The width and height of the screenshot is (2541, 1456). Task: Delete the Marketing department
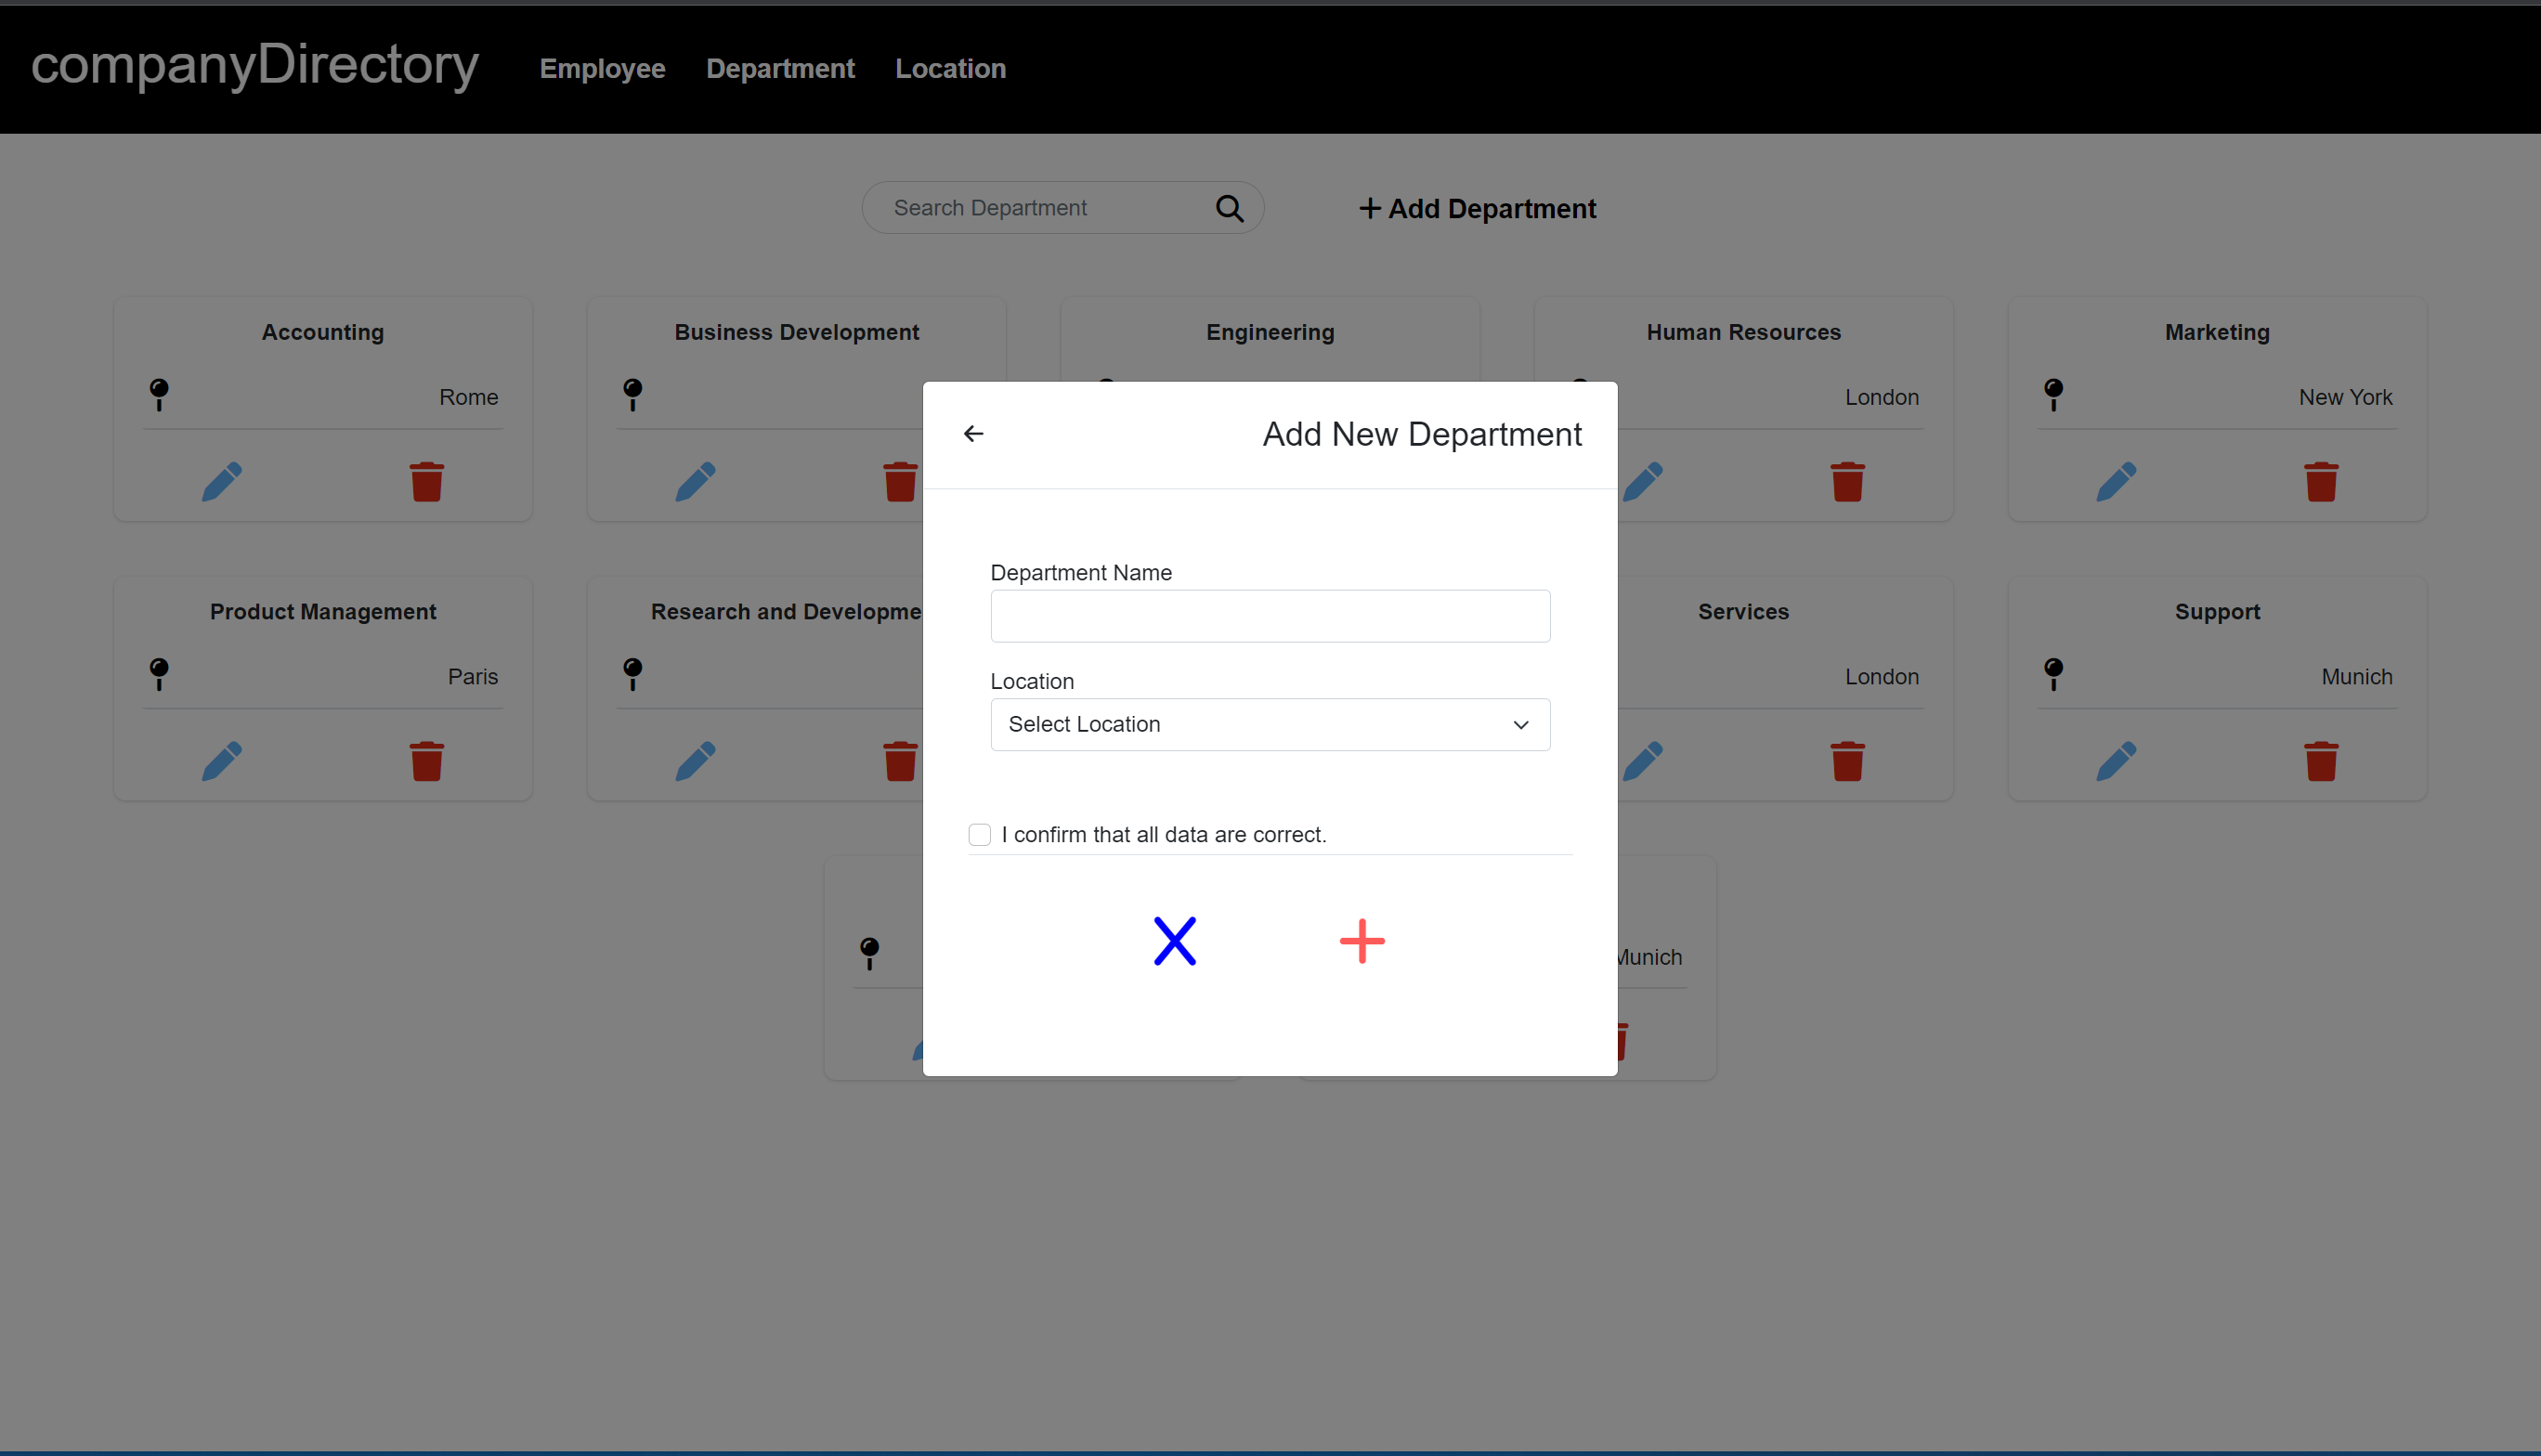pyautogui.click(x=2320, y=481)
